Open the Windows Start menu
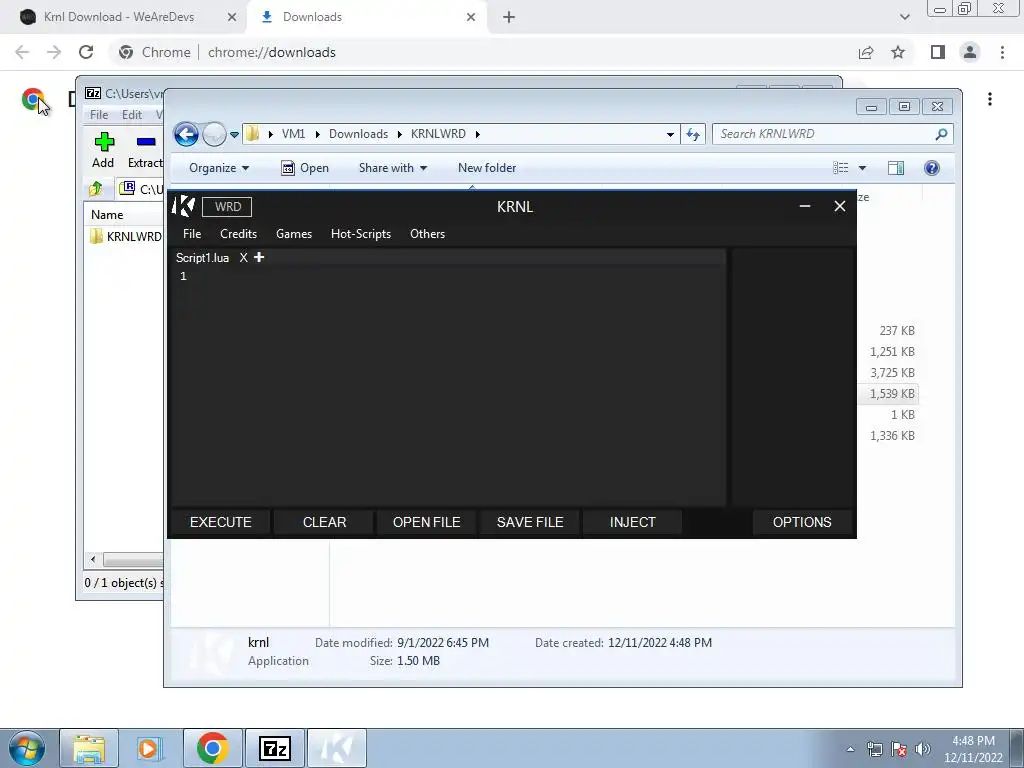1024x768 pixels. (26, 748)
